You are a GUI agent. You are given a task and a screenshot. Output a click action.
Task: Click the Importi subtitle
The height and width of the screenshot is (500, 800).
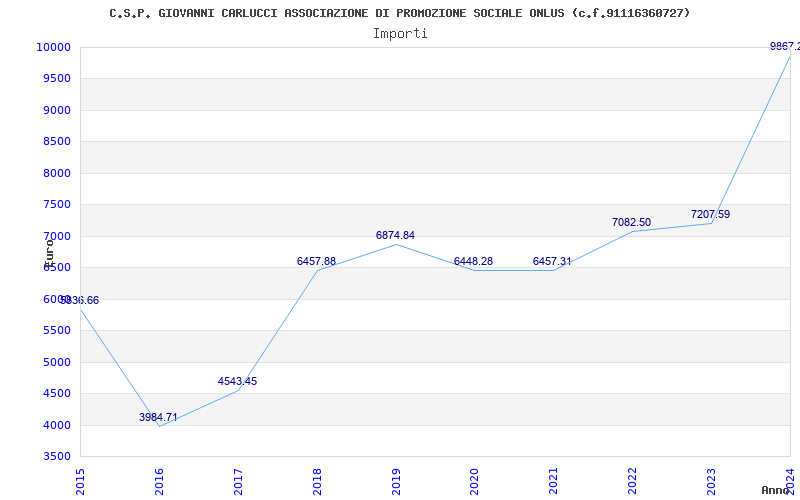click(400, 33)
